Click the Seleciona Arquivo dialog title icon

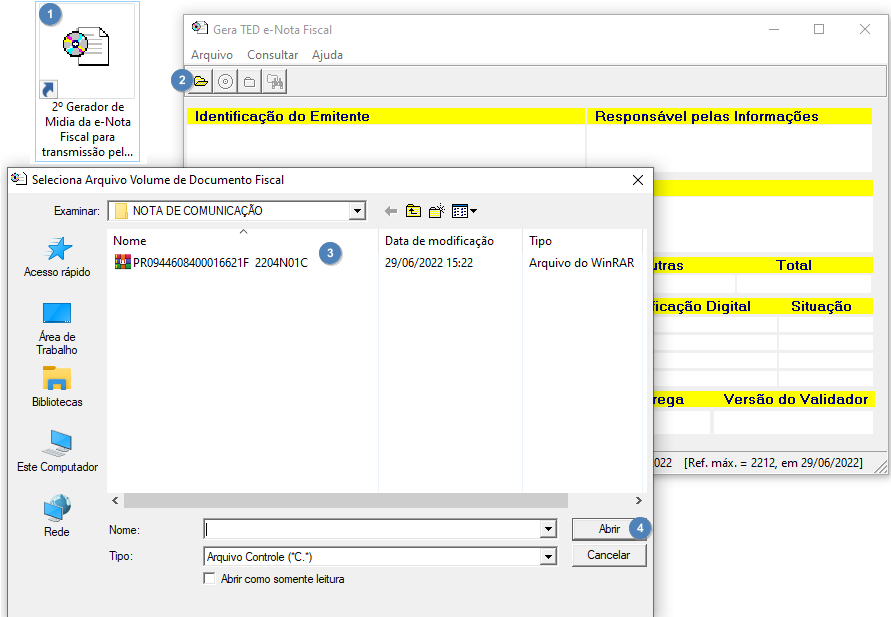(x=19, y=178)
